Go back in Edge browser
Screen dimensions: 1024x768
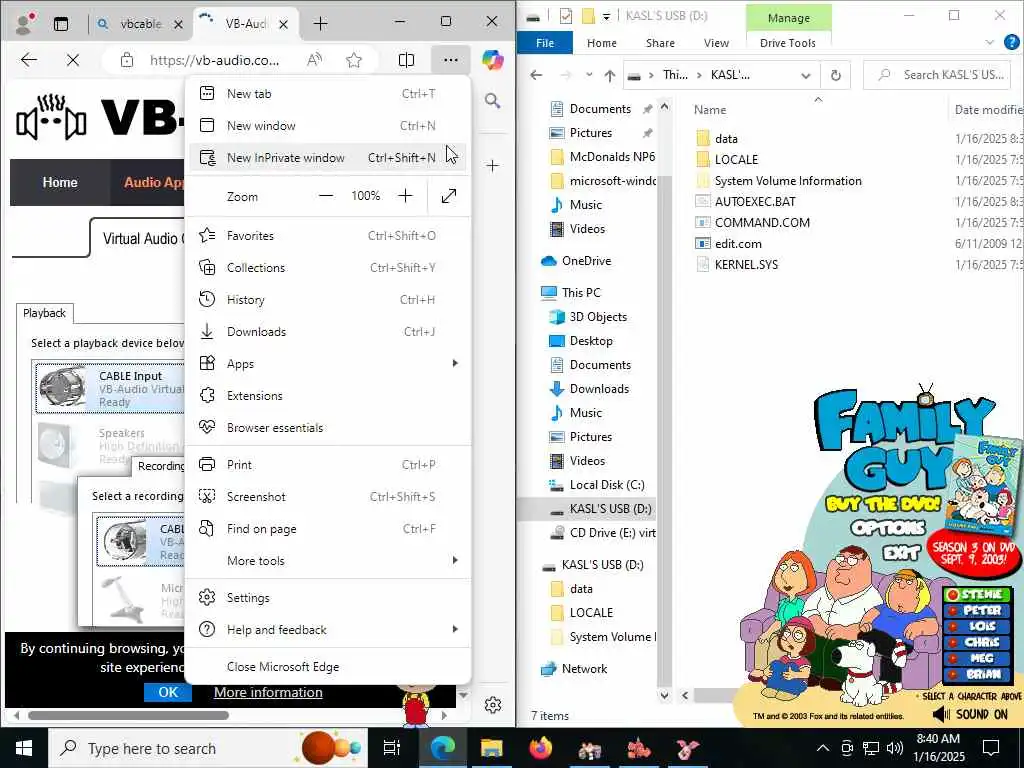point(29,60)
